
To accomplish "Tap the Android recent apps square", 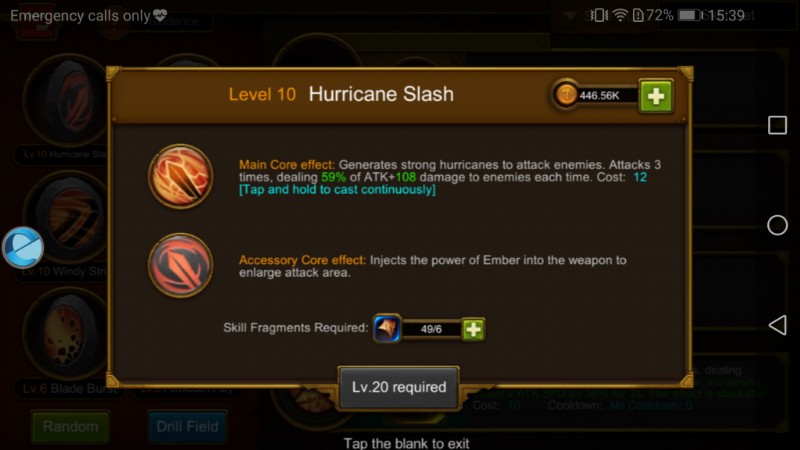I will click(777, 125).
